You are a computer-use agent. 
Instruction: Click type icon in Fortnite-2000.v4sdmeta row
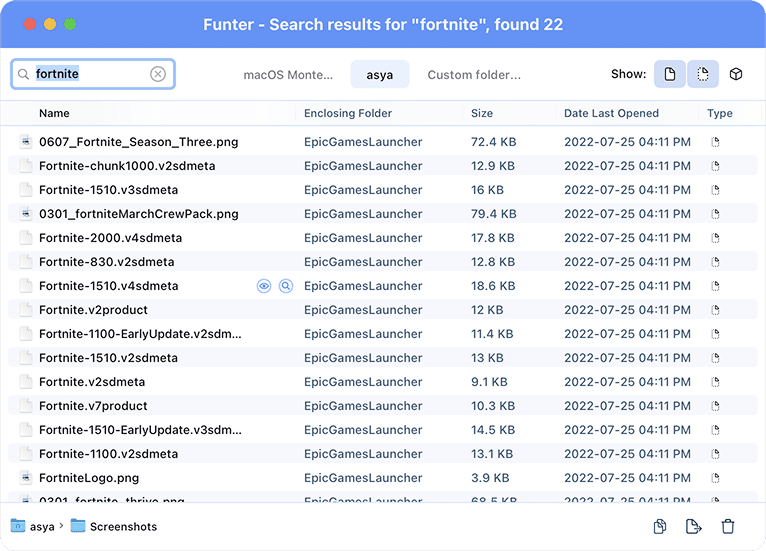pos(715,238)
